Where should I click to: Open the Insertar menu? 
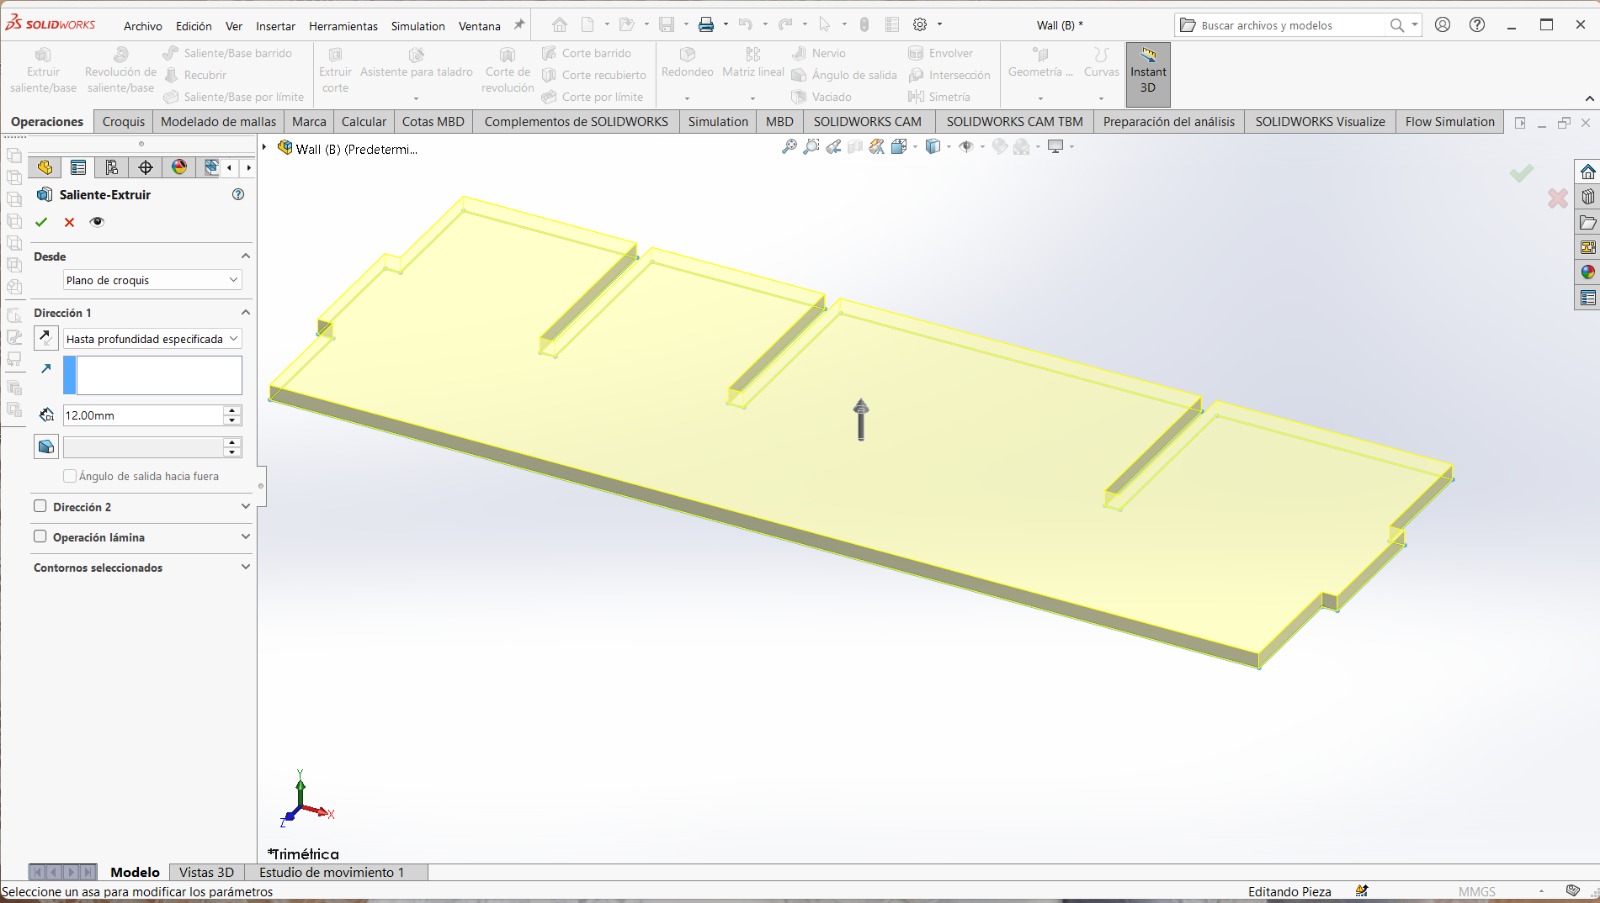pyautogui.click(x=275, y=26)
